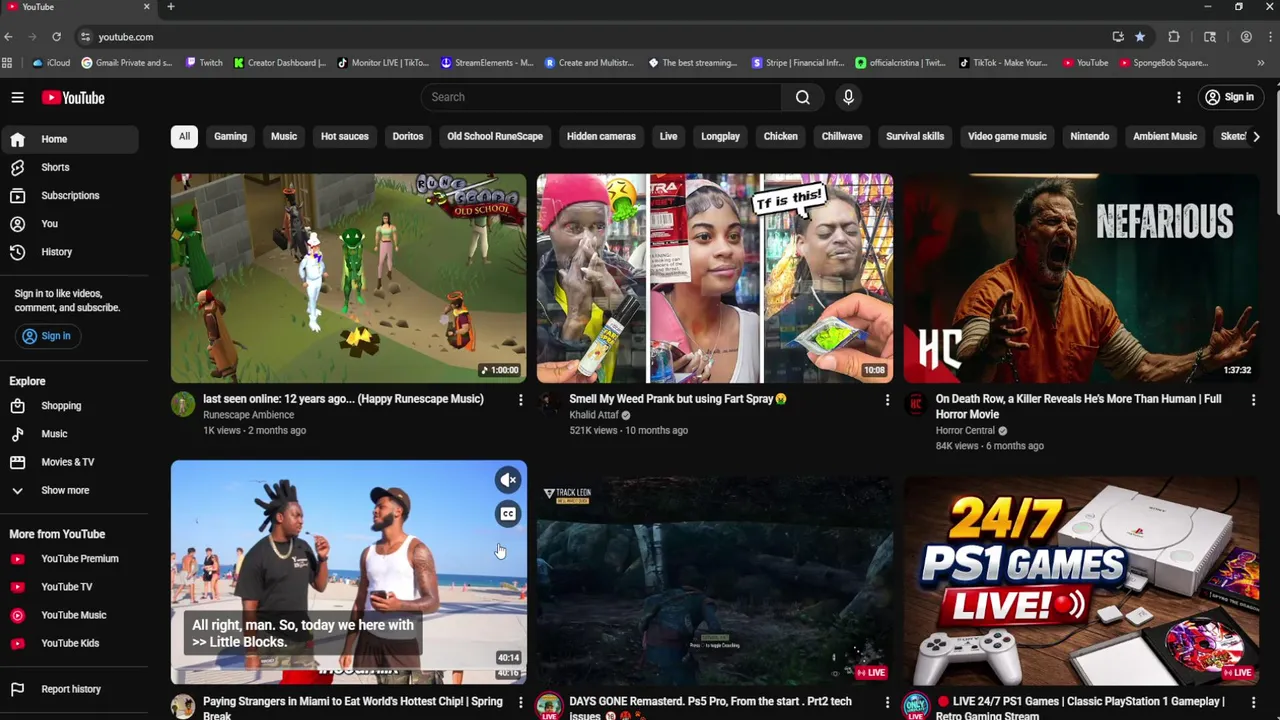
Task: Open the YouTube hamburger guide menu
Action: click(17, 97)
